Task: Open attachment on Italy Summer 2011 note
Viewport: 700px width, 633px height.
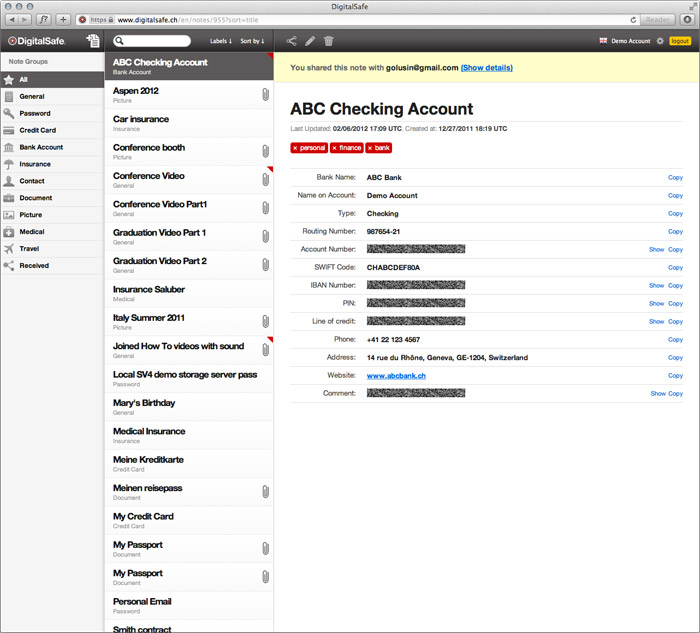Action: click(266, 321)
